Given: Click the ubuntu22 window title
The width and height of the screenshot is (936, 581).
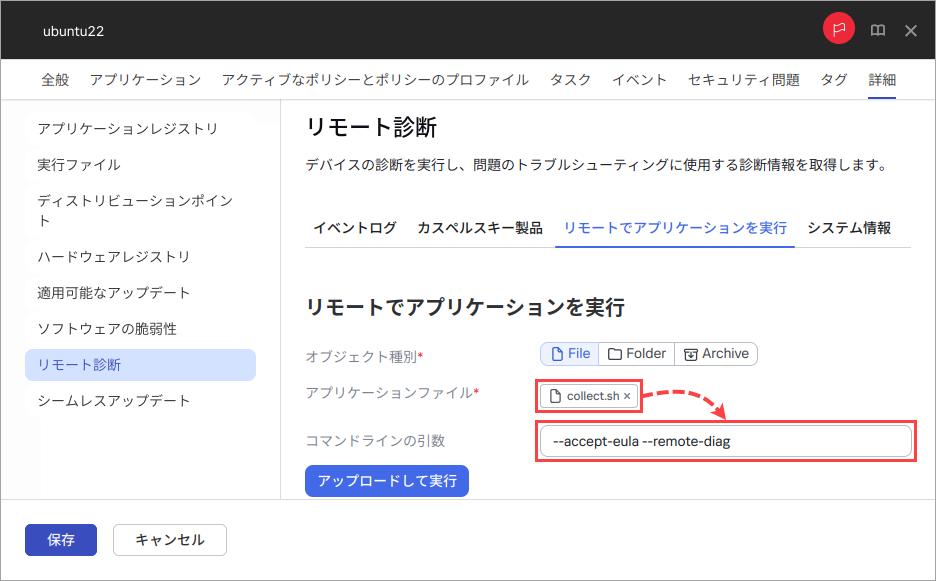Looking at the screenshot, I should (73, 31).
